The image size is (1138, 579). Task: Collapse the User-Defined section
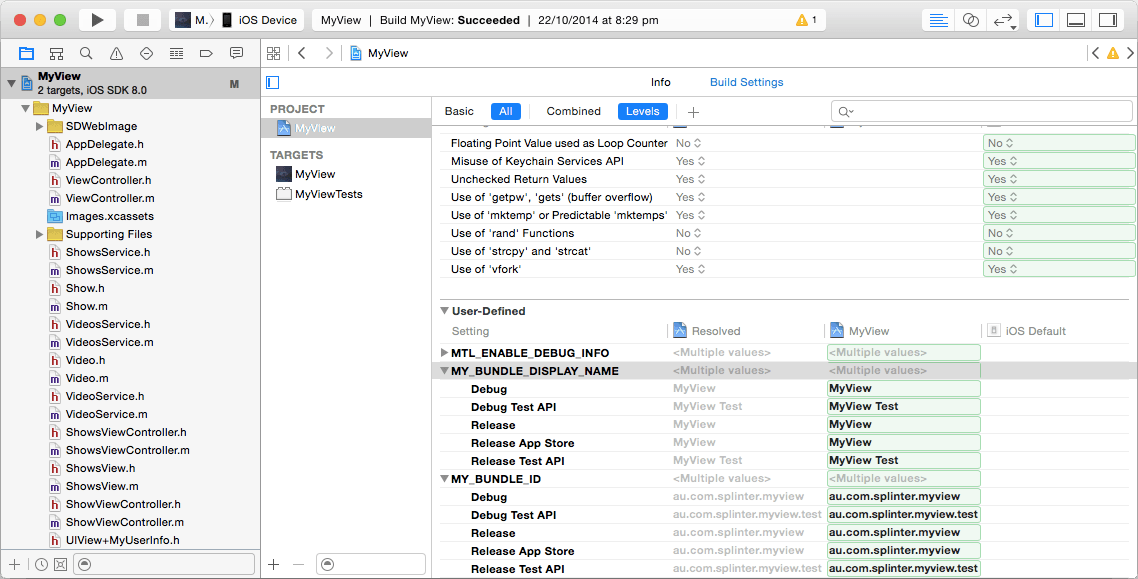pyautogui.click(x=443, y=311)
